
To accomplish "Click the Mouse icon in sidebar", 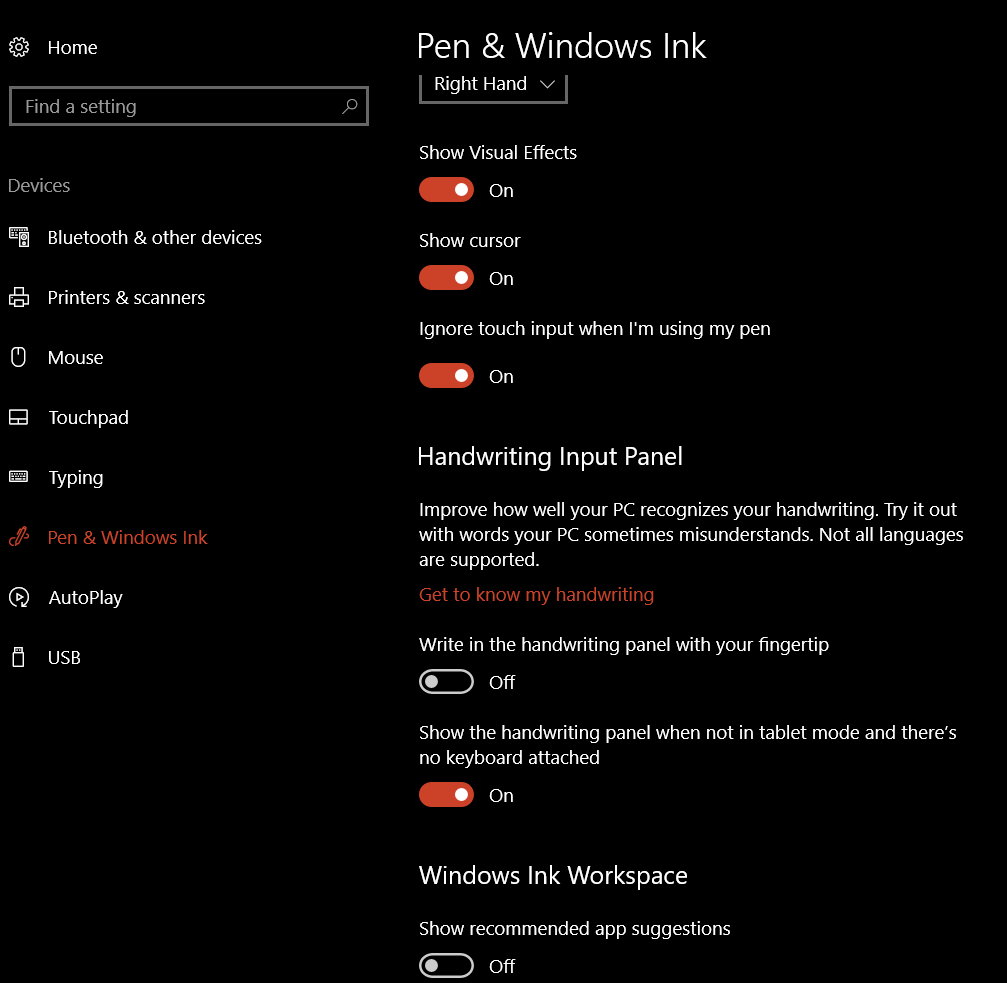I will [18, 357].
